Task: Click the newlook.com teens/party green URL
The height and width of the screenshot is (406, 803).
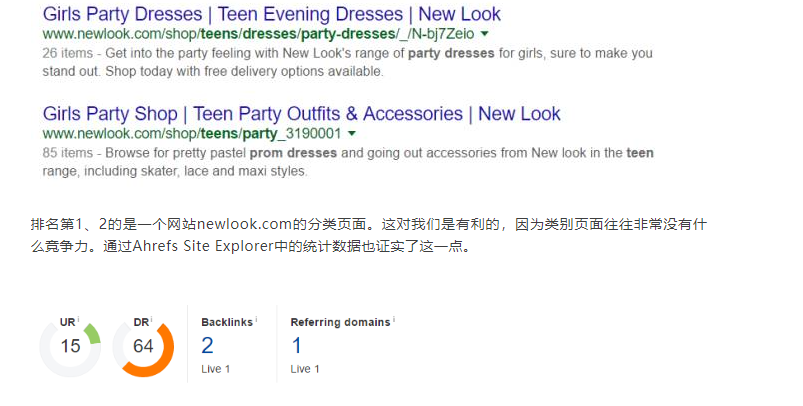Action: [192, 134]
